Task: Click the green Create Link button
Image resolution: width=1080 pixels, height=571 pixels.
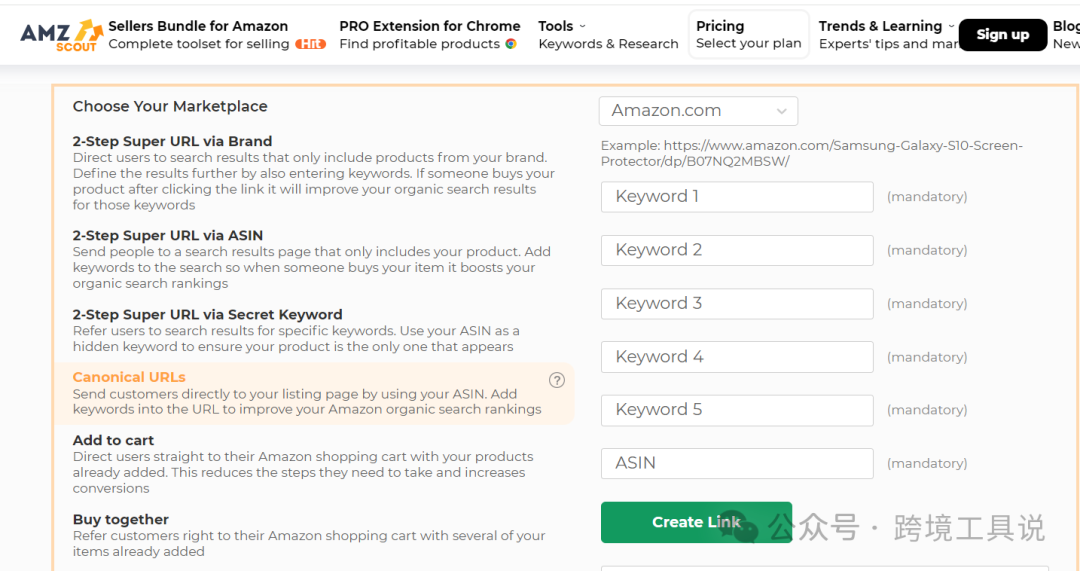Action: click(x=696, y=522)
